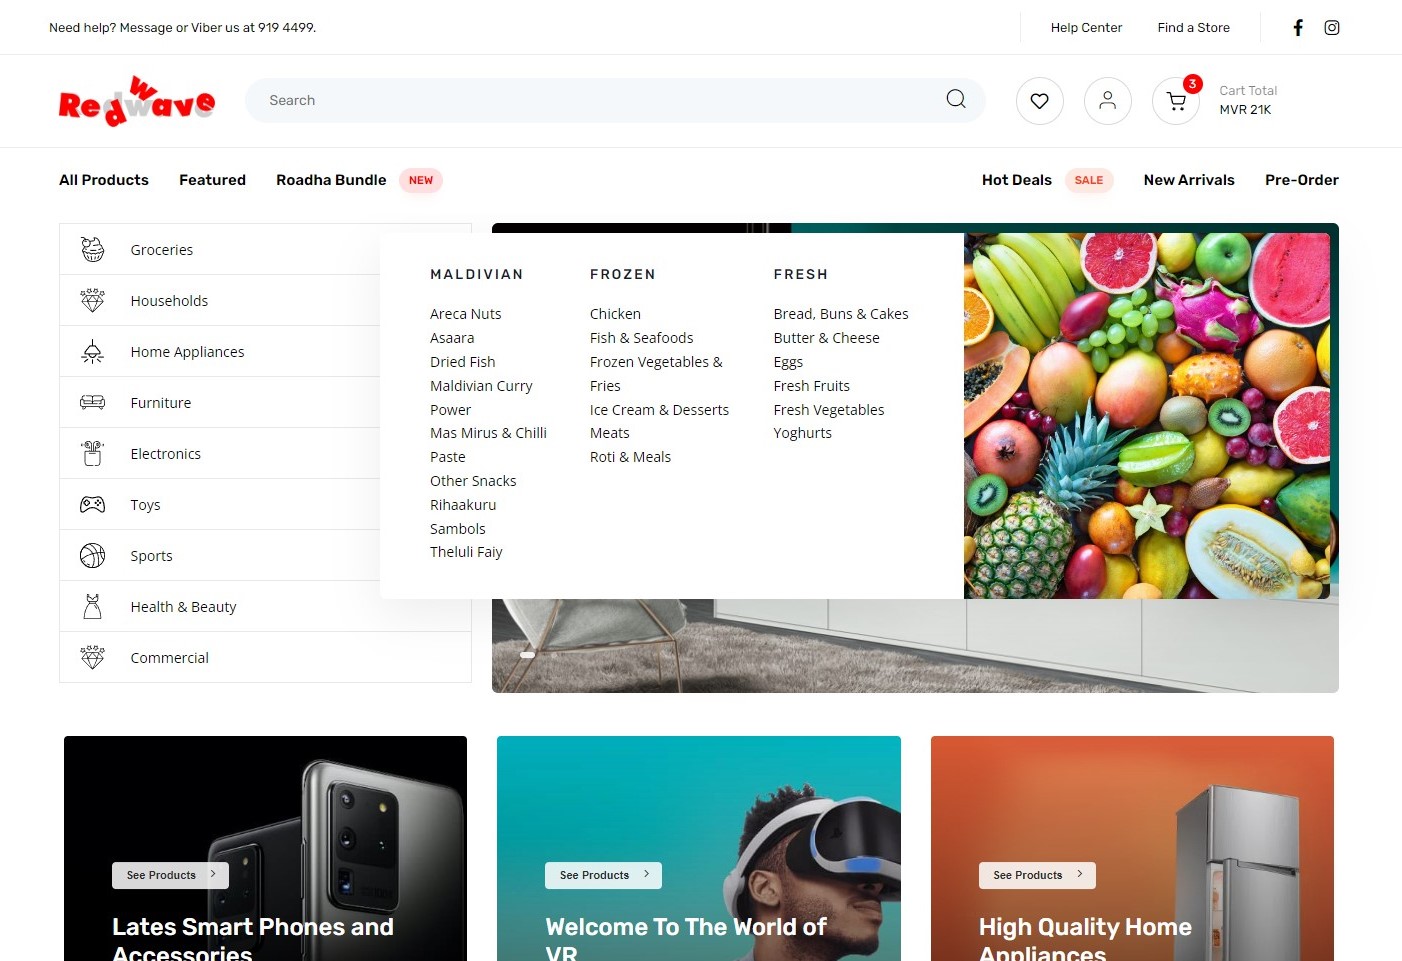Click the fruits promotional image
Viewport: 1402px width, 961px height.
click(x=1147, y=416)
